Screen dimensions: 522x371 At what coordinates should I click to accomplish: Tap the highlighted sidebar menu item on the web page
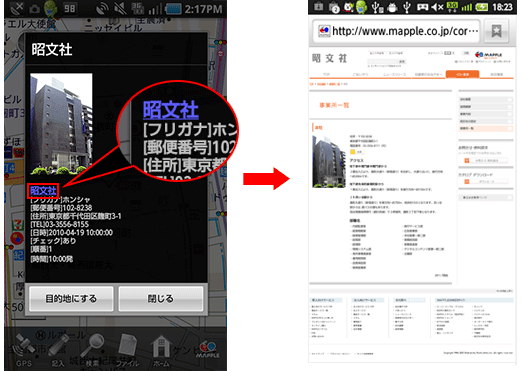485,128
